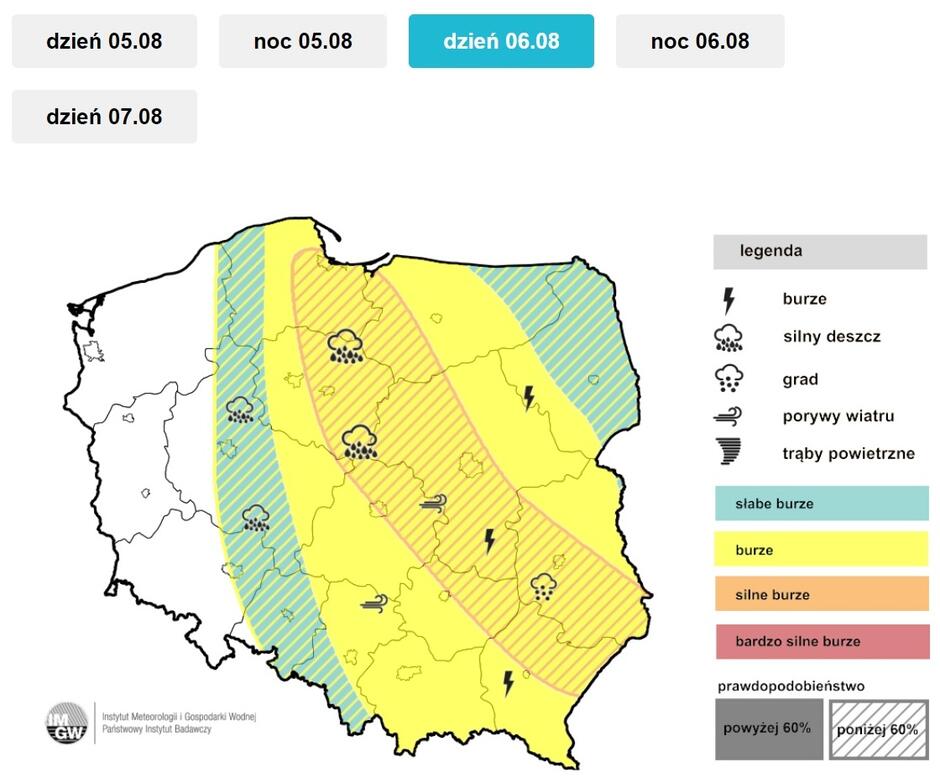
Task: Click the lightning icon in northeastern Poland
Action: [528, 398]
